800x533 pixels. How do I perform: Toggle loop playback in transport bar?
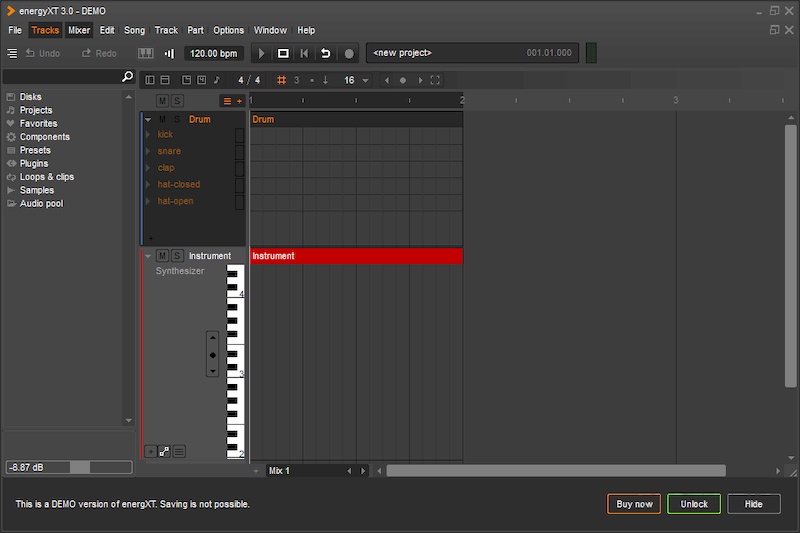(326, 53)
